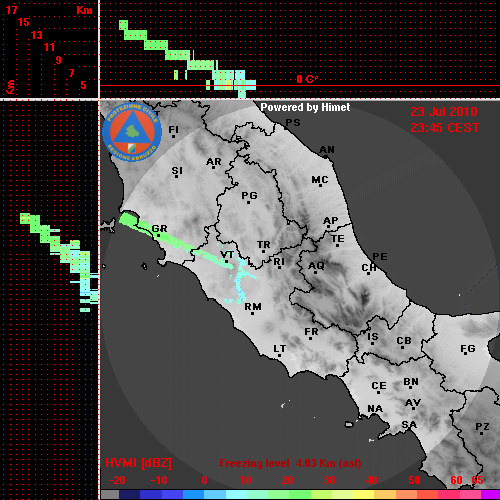Pick the gray swatch at the color bar start
Screen dimensions: 500x500
(110, 495)
